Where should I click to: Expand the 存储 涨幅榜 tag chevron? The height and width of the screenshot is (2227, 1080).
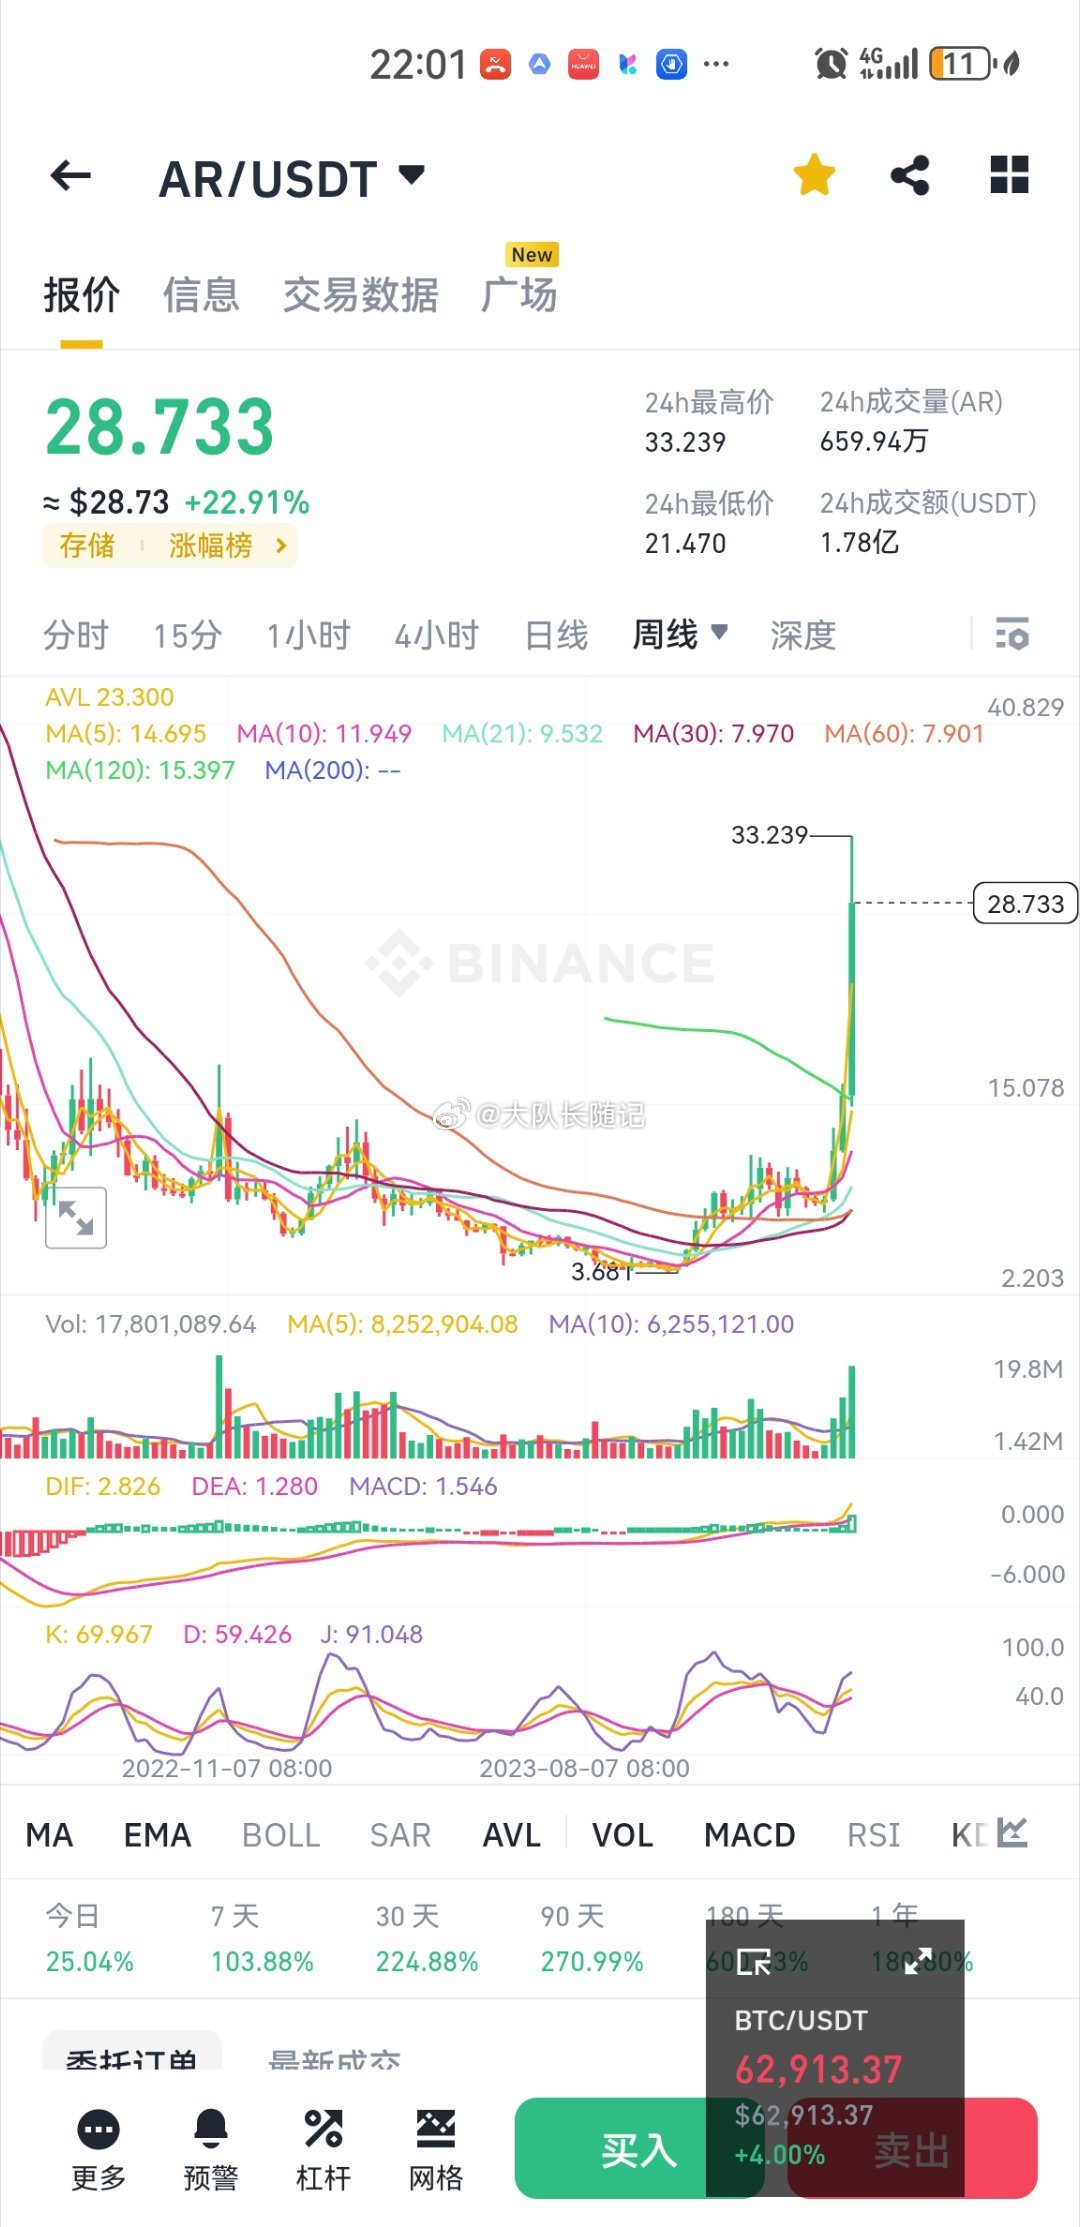281,546
